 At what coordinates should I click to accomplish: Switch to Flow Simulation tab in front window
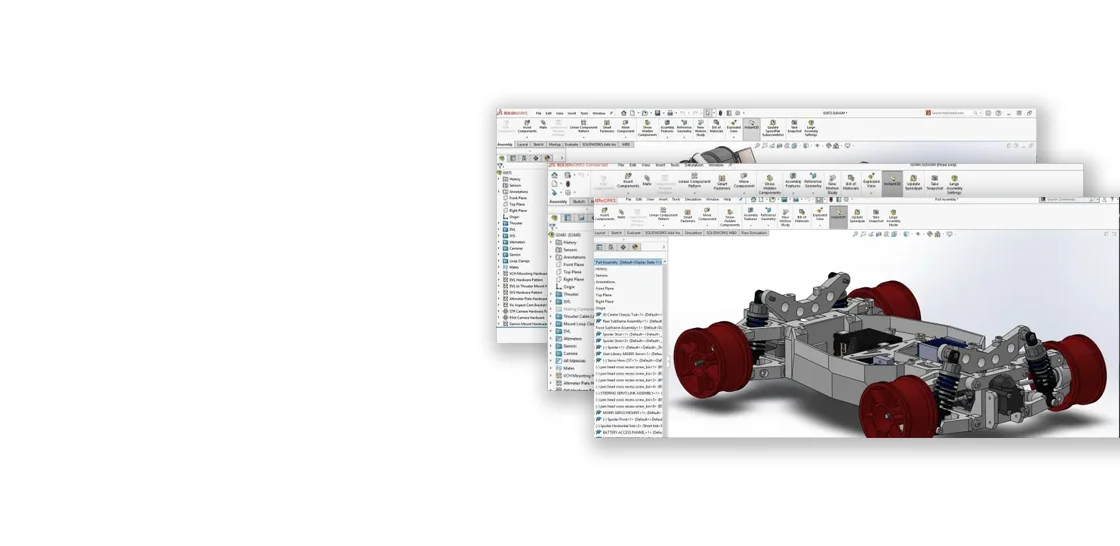754,232
